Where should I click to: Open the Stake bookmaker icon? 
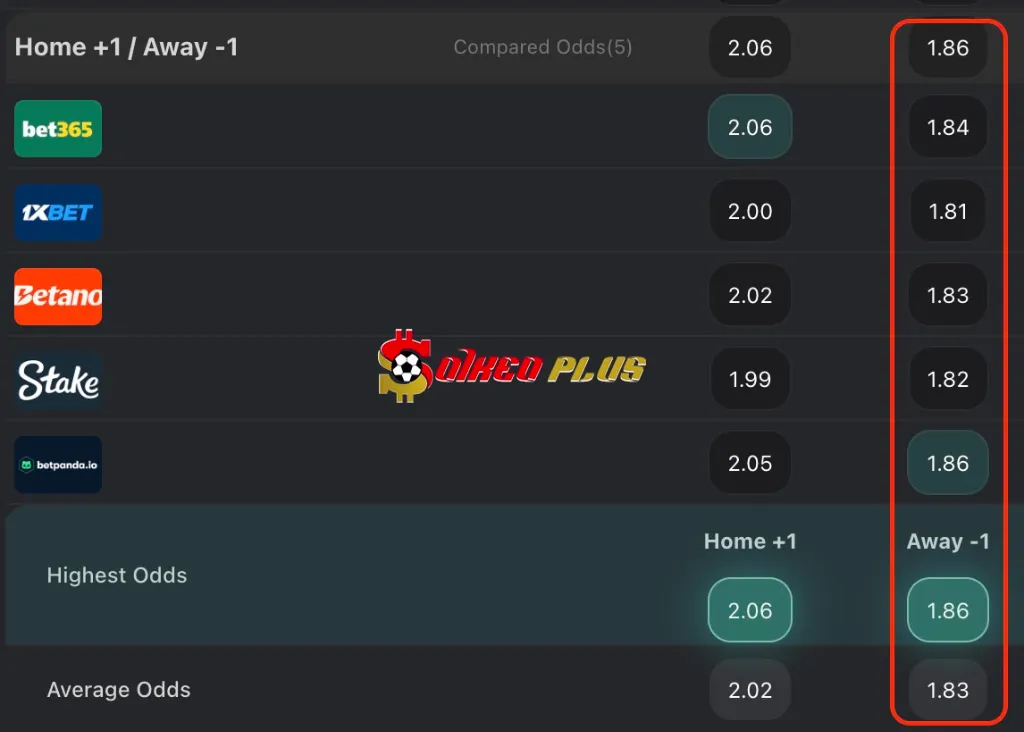(x=57, y=380)
